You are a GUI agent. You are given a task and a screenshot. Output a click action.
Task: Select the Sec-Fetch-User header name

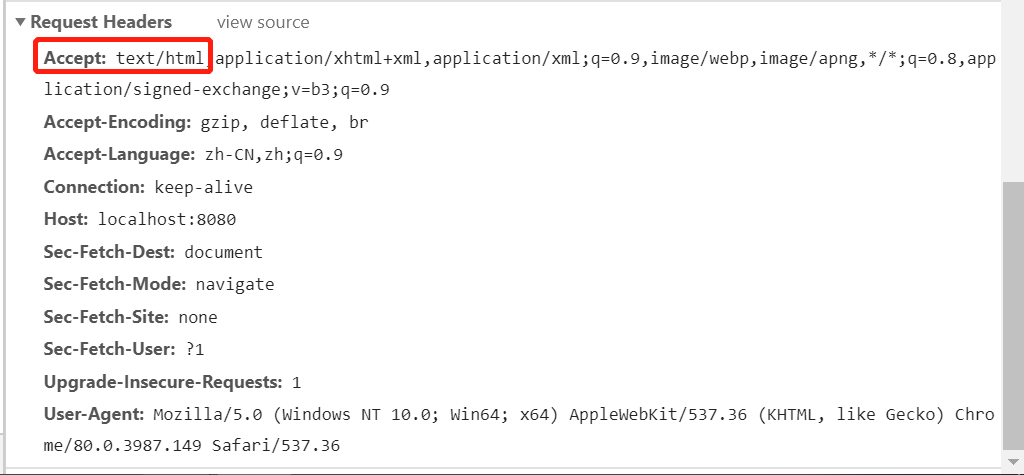(110, 349)
